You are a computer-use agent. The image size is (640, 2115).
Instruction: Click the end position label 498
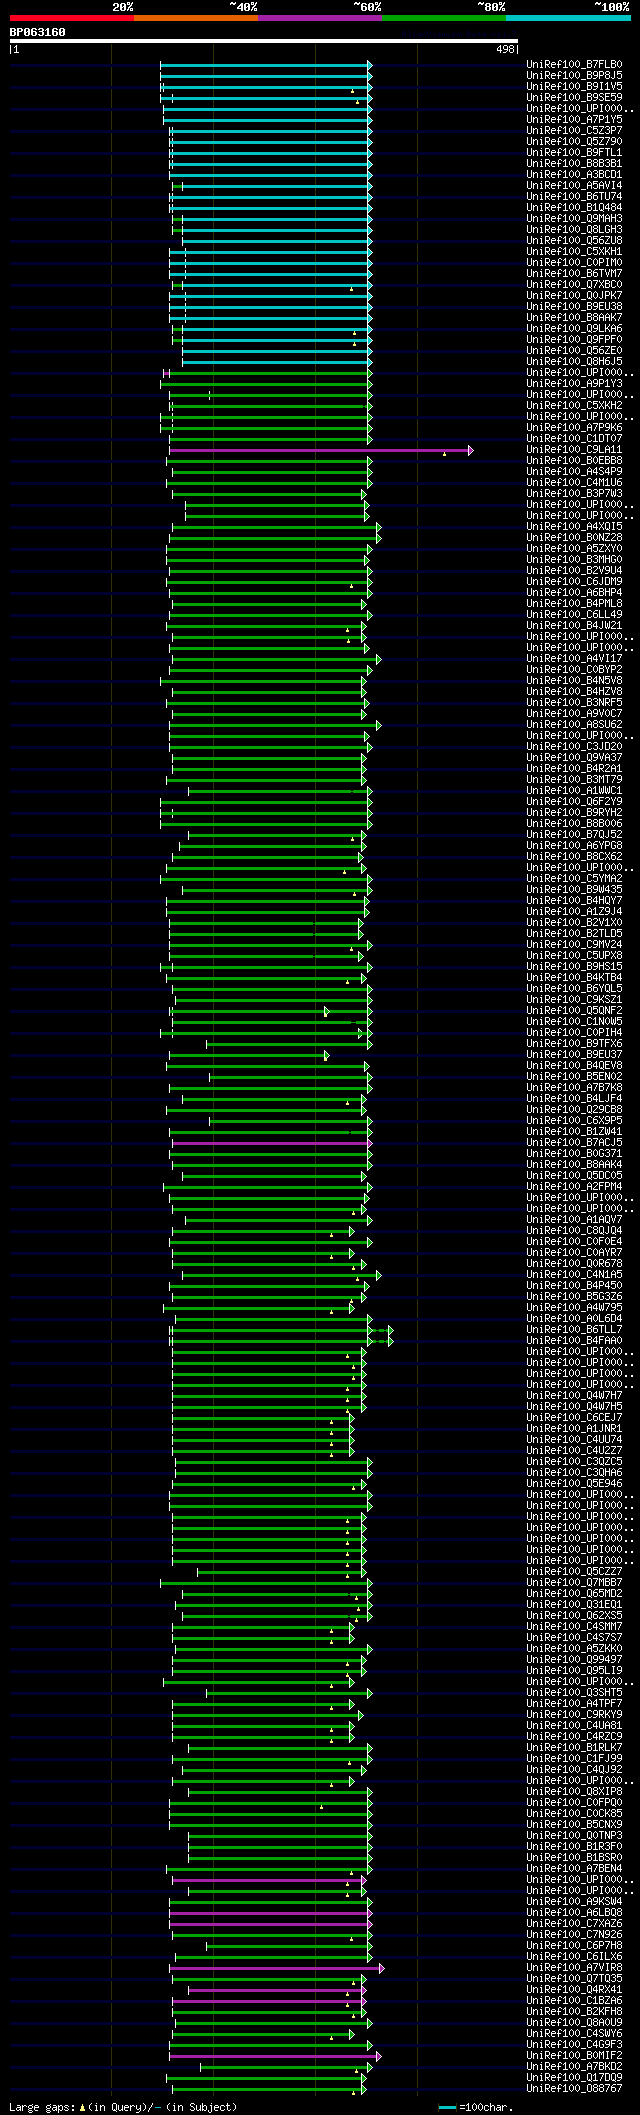pos(505,49)
